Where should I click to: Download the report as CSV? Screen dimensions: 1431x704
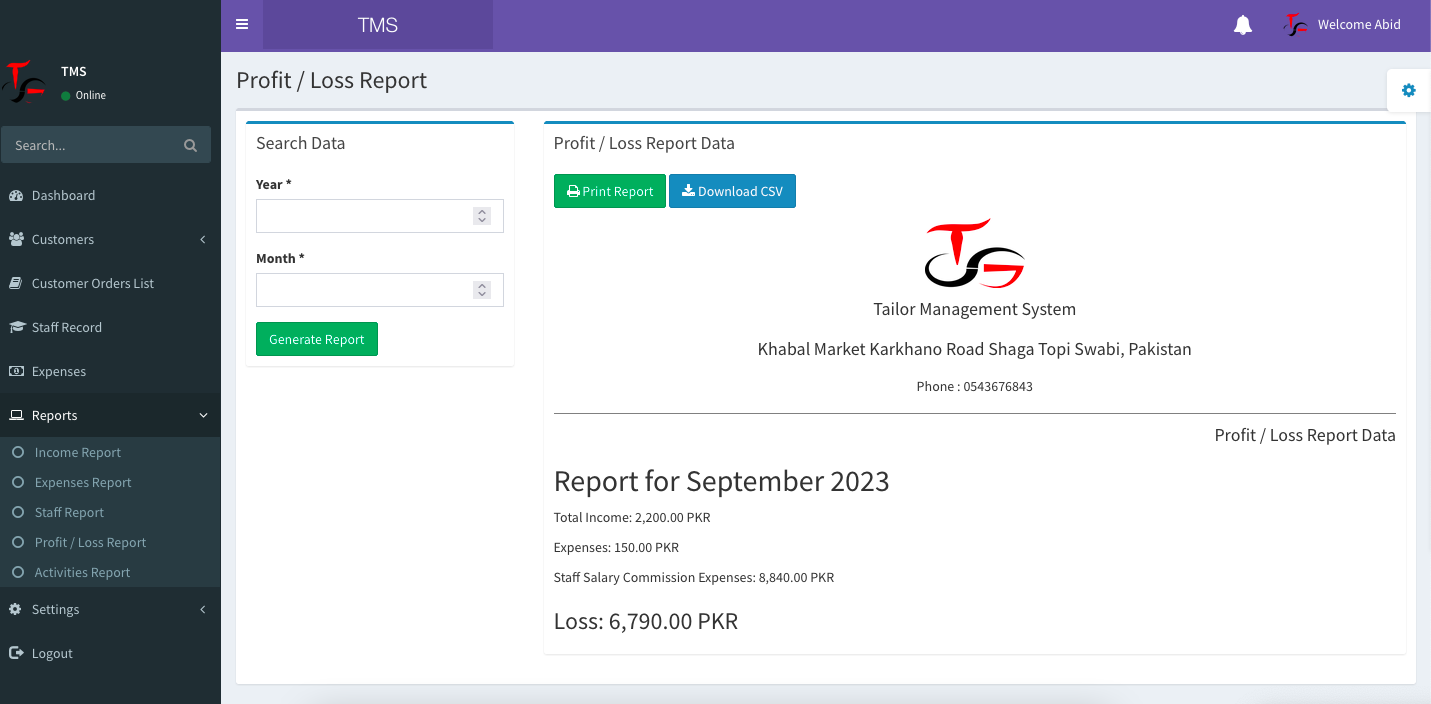click(x=732, y=191)
